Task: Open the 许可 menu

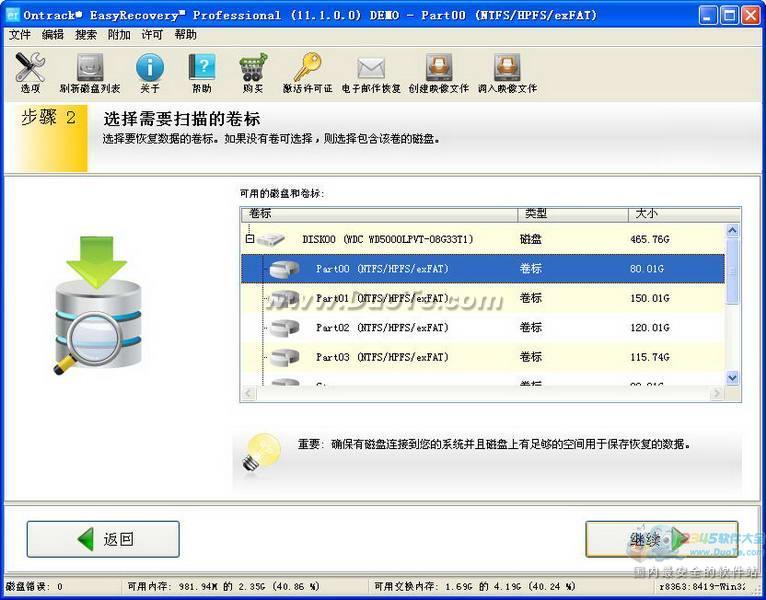Action: point(152,35)
